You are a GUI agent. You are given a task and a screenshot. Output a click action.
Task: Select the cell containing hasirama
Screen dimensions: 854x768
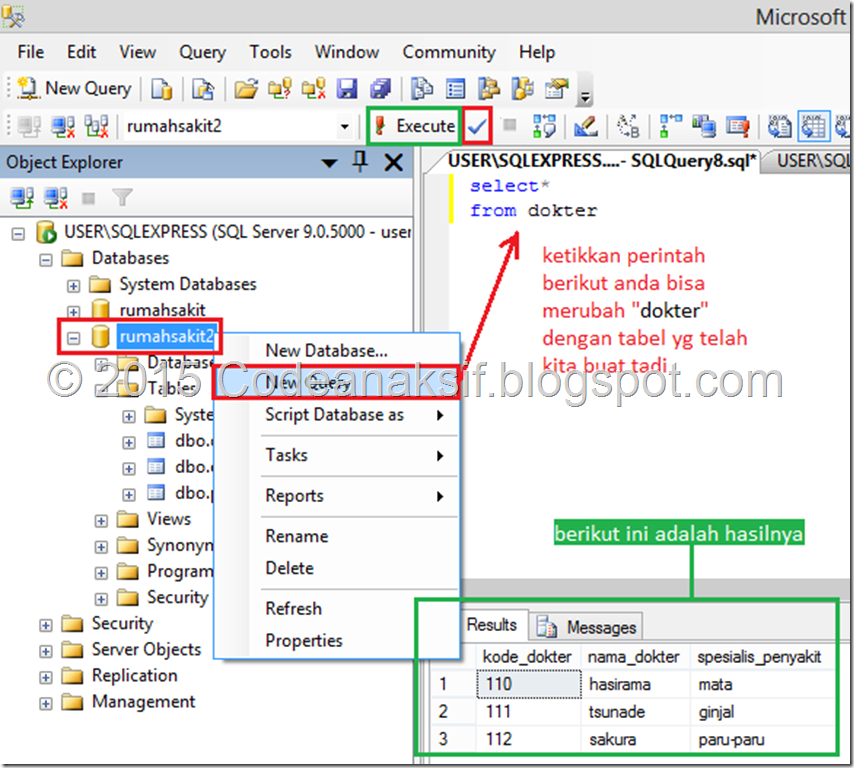(x=636, y=685)
